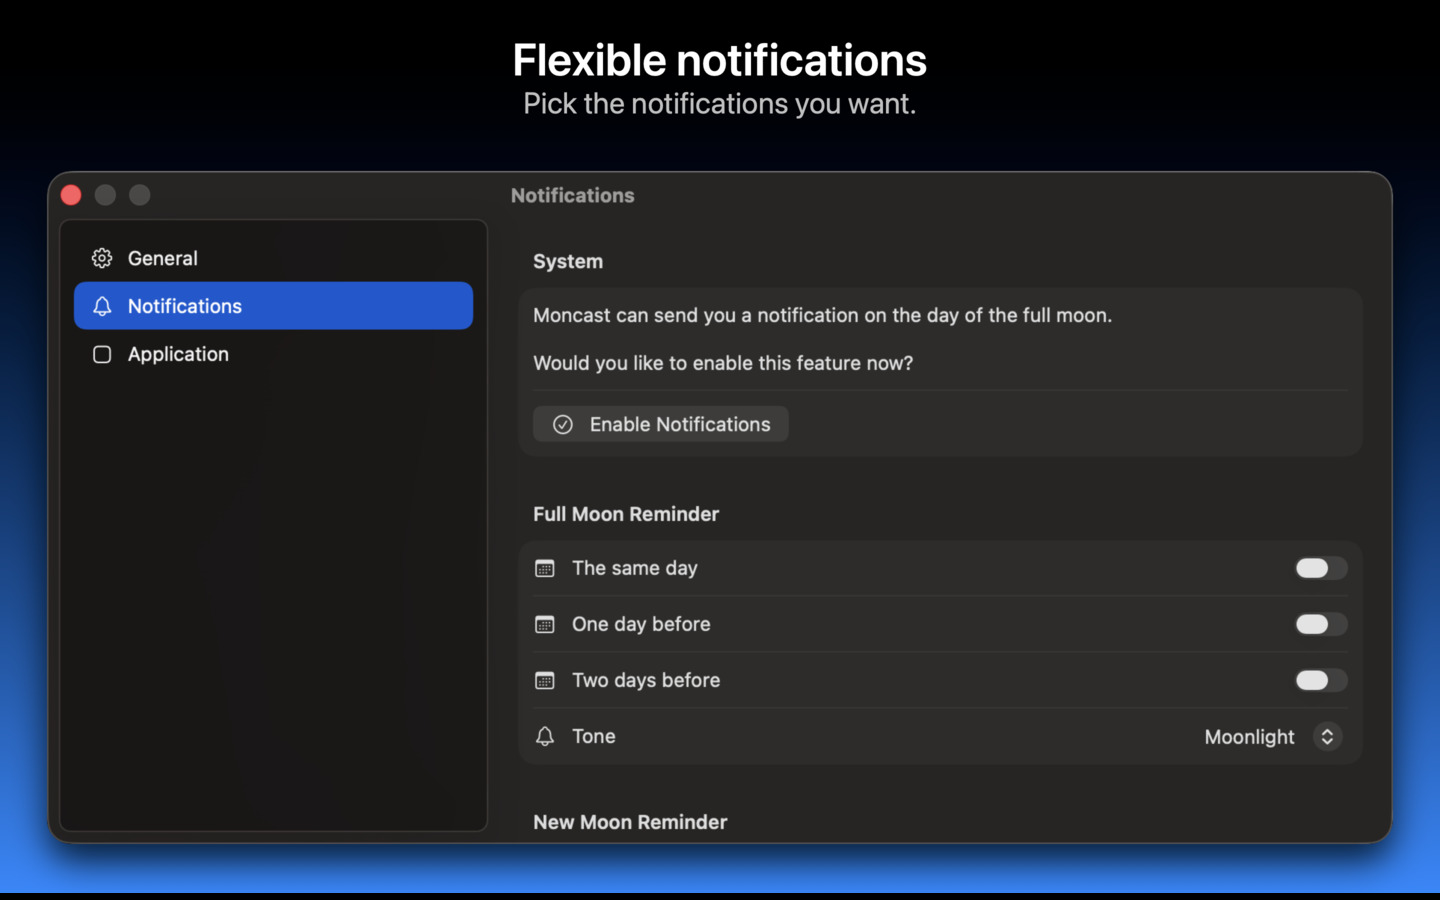
Task: Turn on the Two days before switch
Action: [1320, 680]
